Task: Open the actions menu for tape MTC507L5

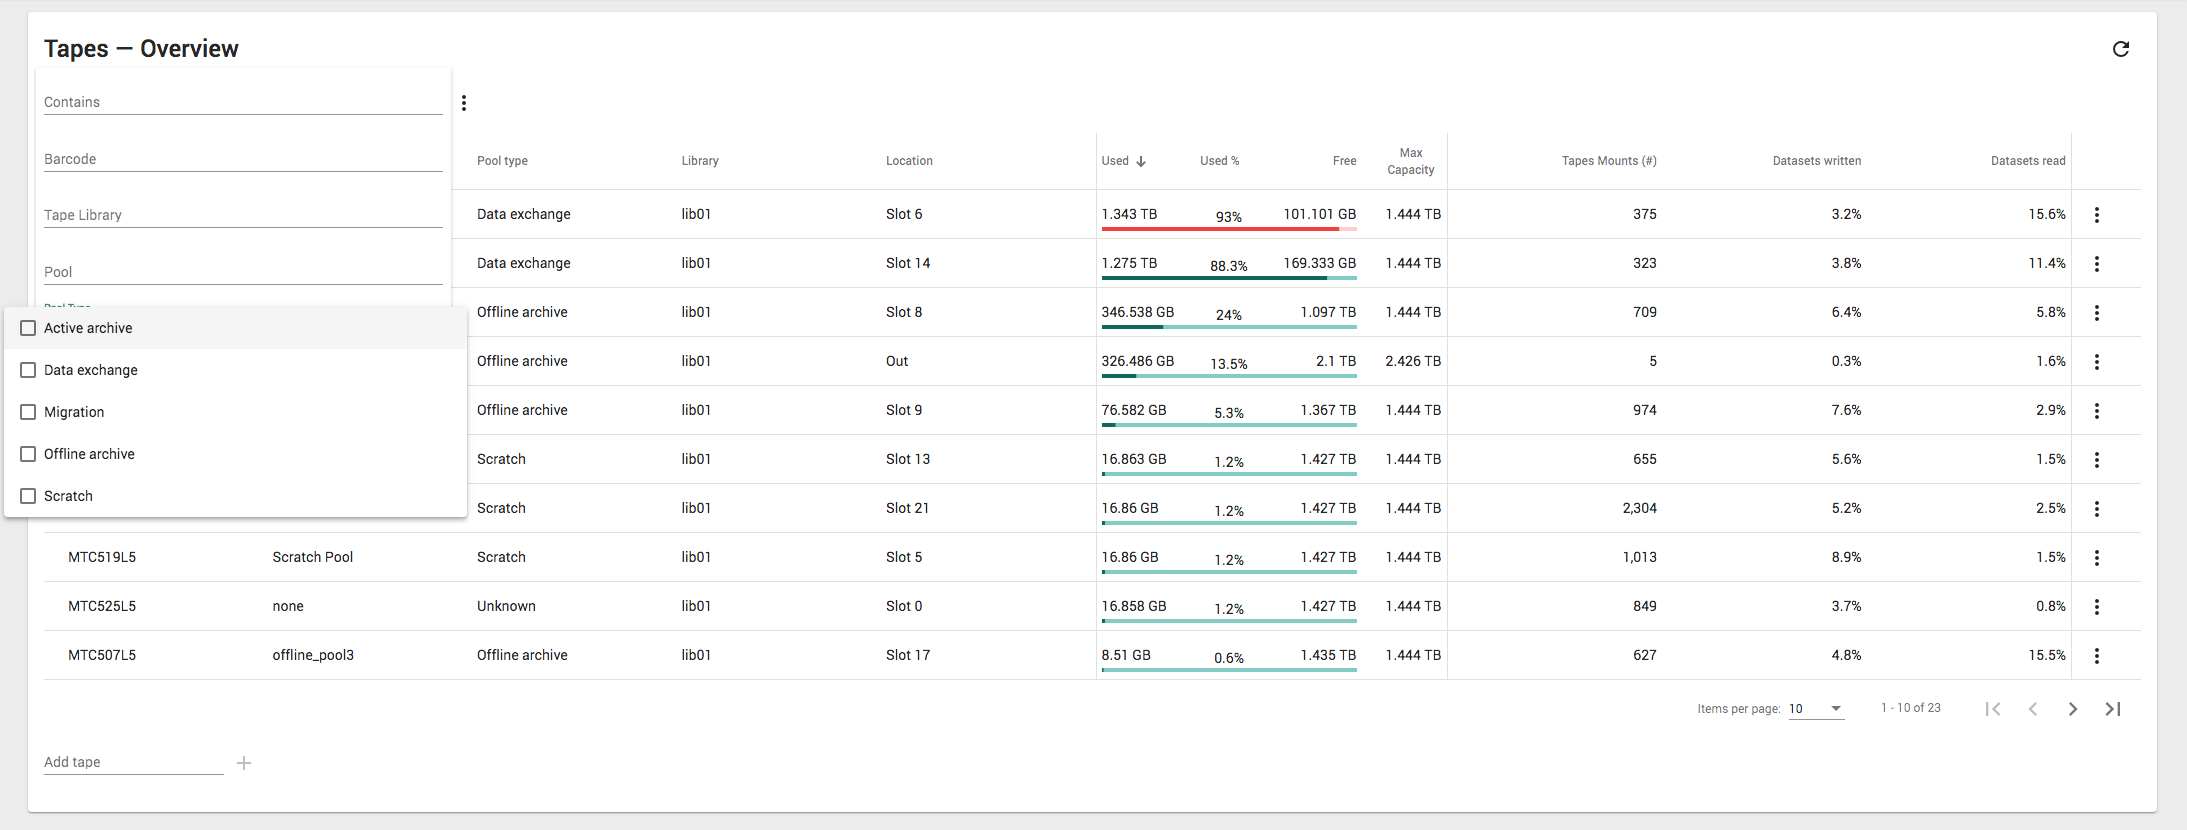Action: (2096, 656)
